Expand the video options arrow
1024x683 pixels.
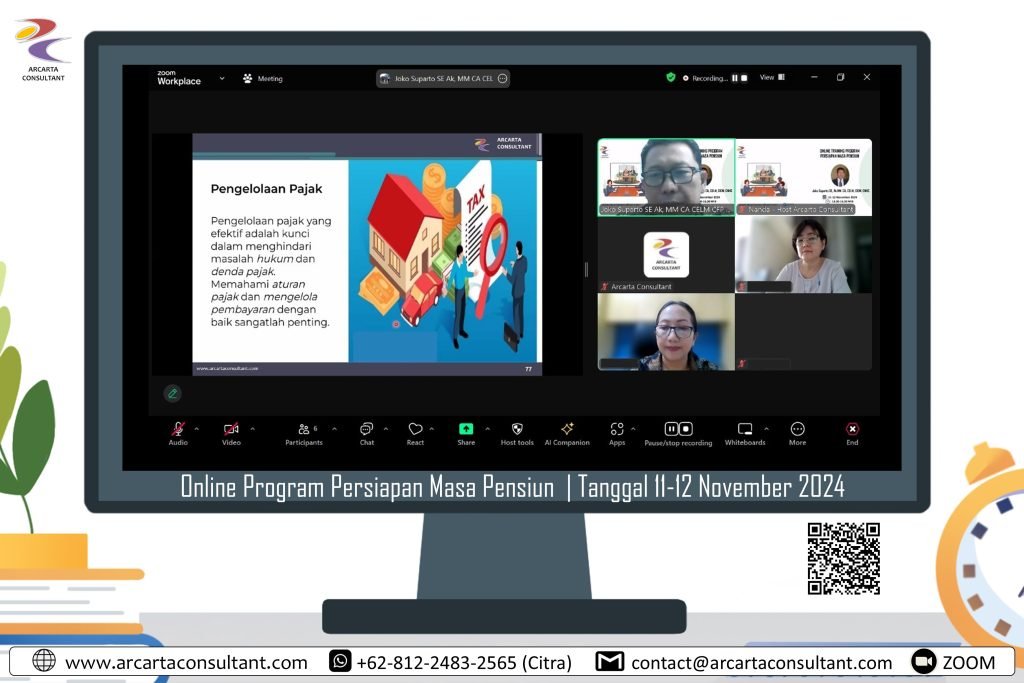coord(252,428)
